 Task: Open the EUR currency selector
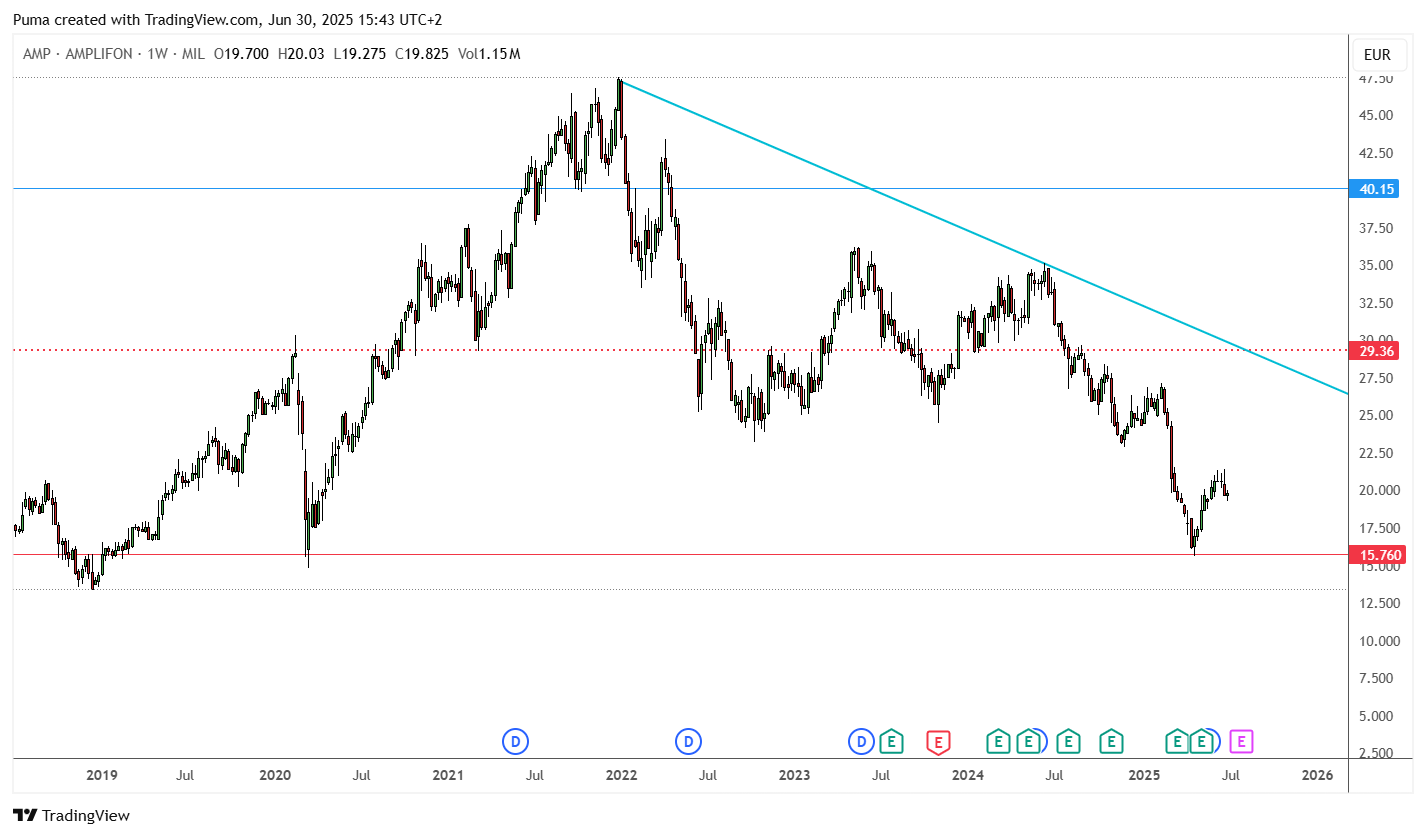coord(1377,54)
